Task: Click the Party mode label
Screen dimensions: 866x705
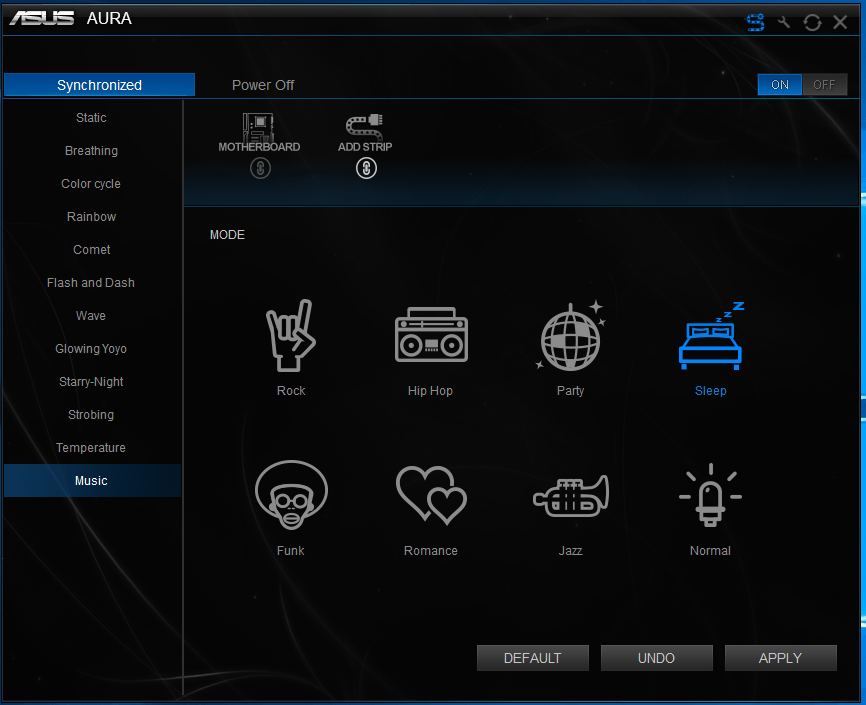Action: pyautogui.click(x=571, y=391)
